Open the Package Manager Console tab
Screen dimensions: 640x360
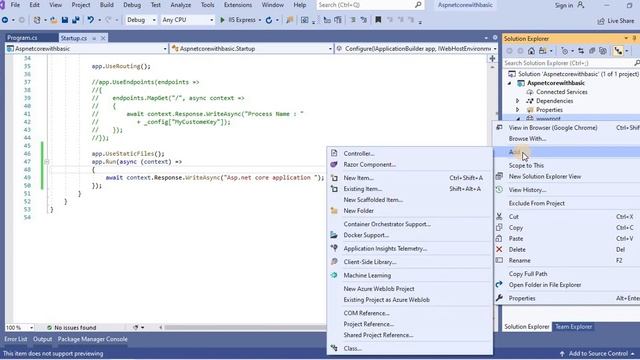(92, 339)
